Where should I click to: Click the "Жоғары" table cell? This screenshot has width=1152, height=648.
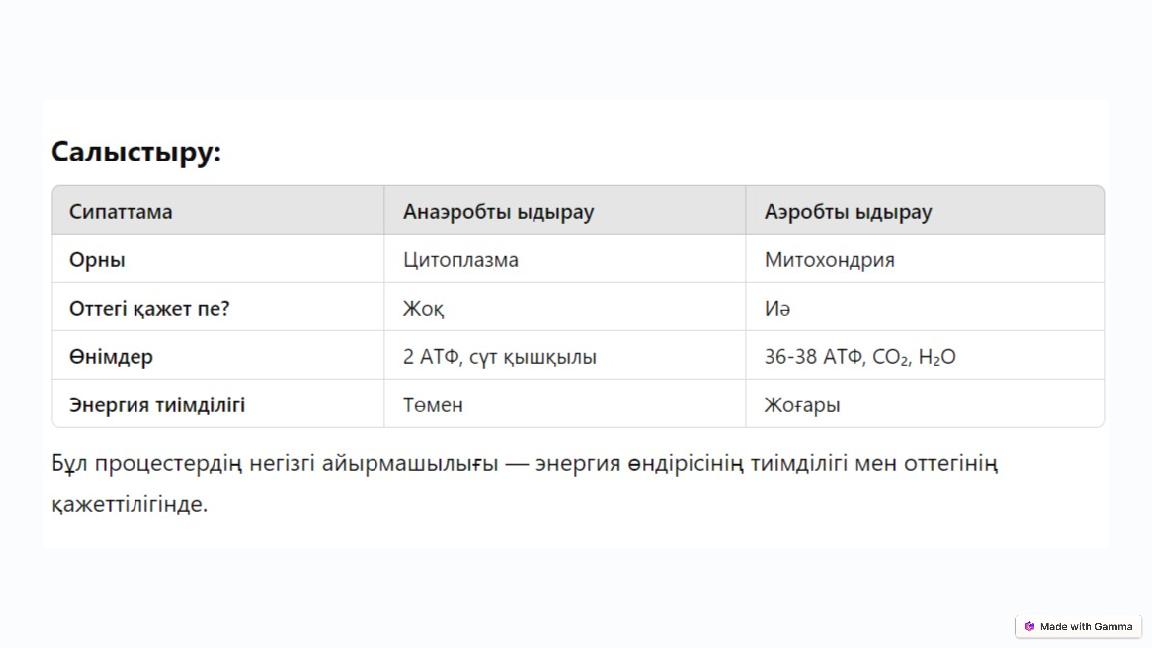[x=802, y=405]
